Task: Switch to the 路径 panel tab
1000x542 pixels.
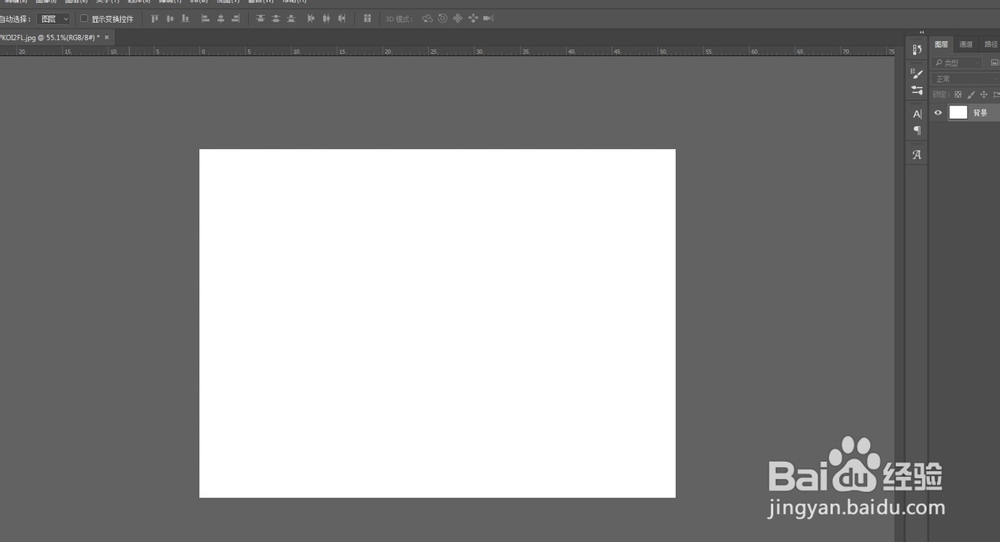Action: [990, 44]
